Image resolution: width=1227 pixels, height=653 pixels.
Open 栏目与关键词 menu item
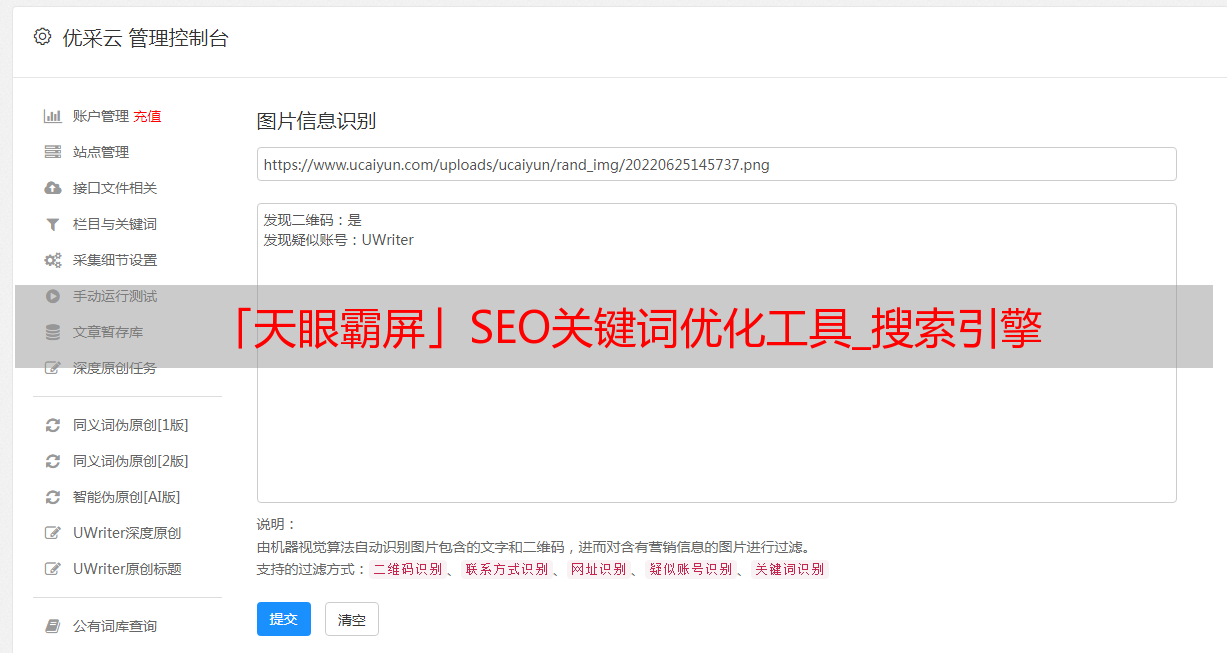[115, 224]
